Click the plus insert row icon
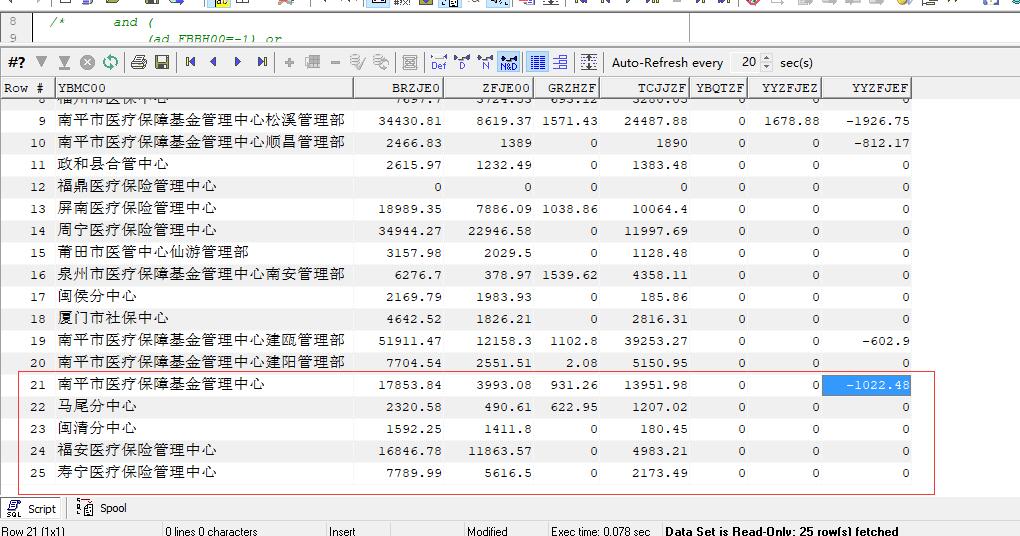Viewport: 1020px width, 536px height. 289,62
